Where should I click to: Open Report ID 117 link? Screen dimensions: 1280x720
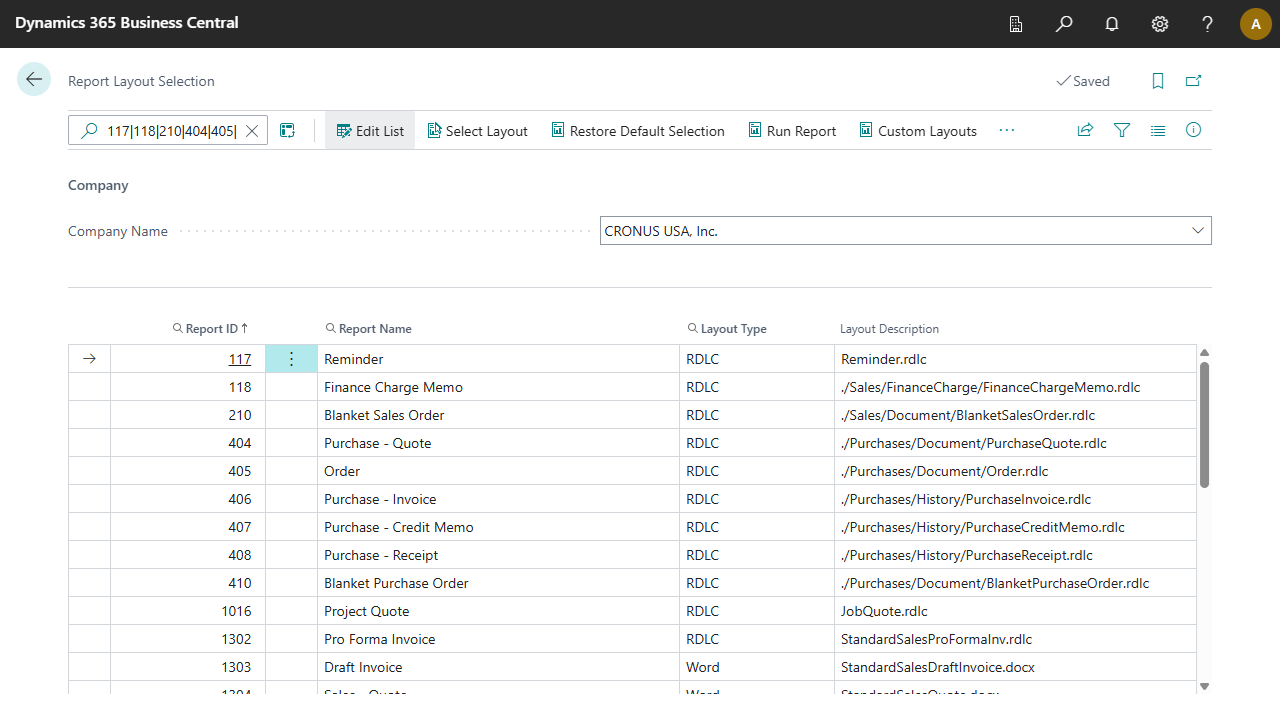240,359
